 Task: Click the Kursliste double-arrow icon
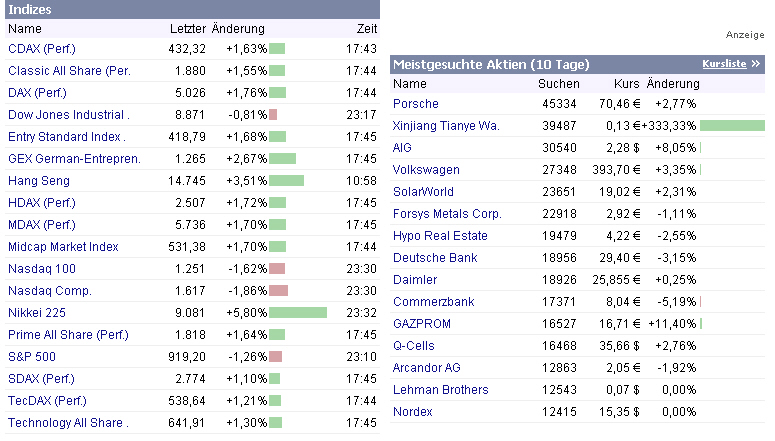click(x=756, y=64)
